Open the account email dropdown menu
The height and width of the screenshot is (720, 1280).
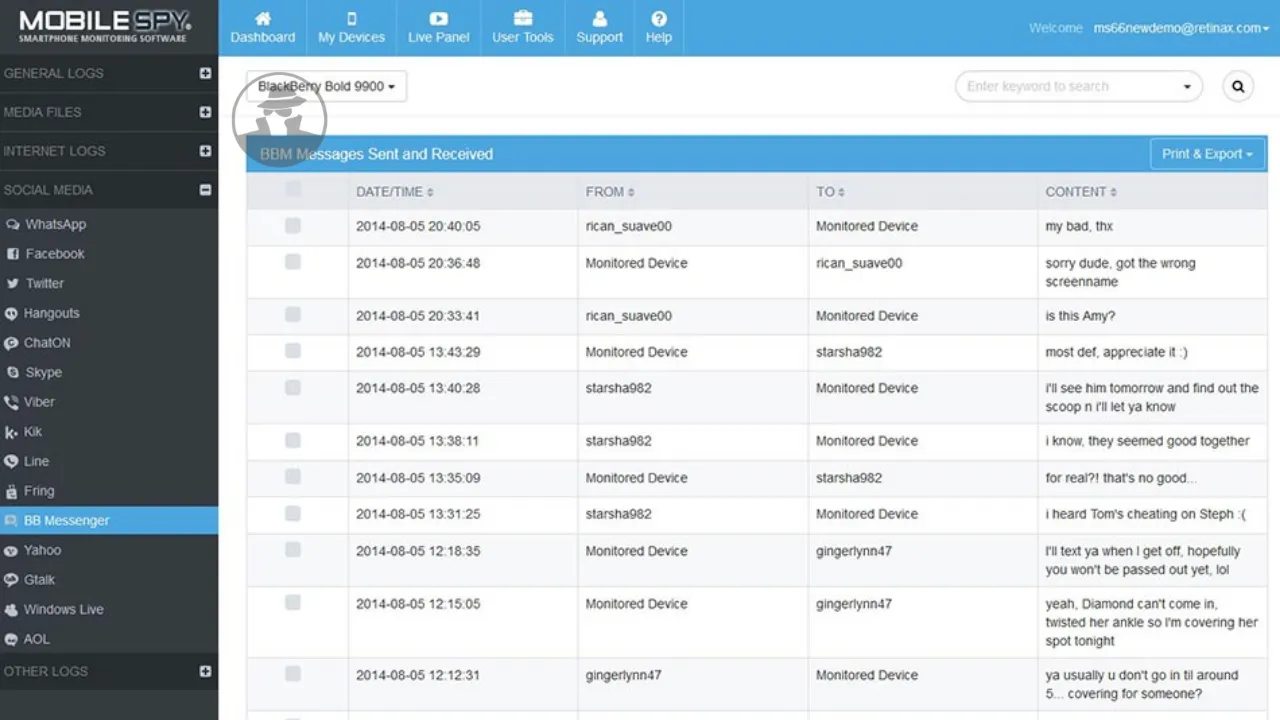(x=1181, y=28)
